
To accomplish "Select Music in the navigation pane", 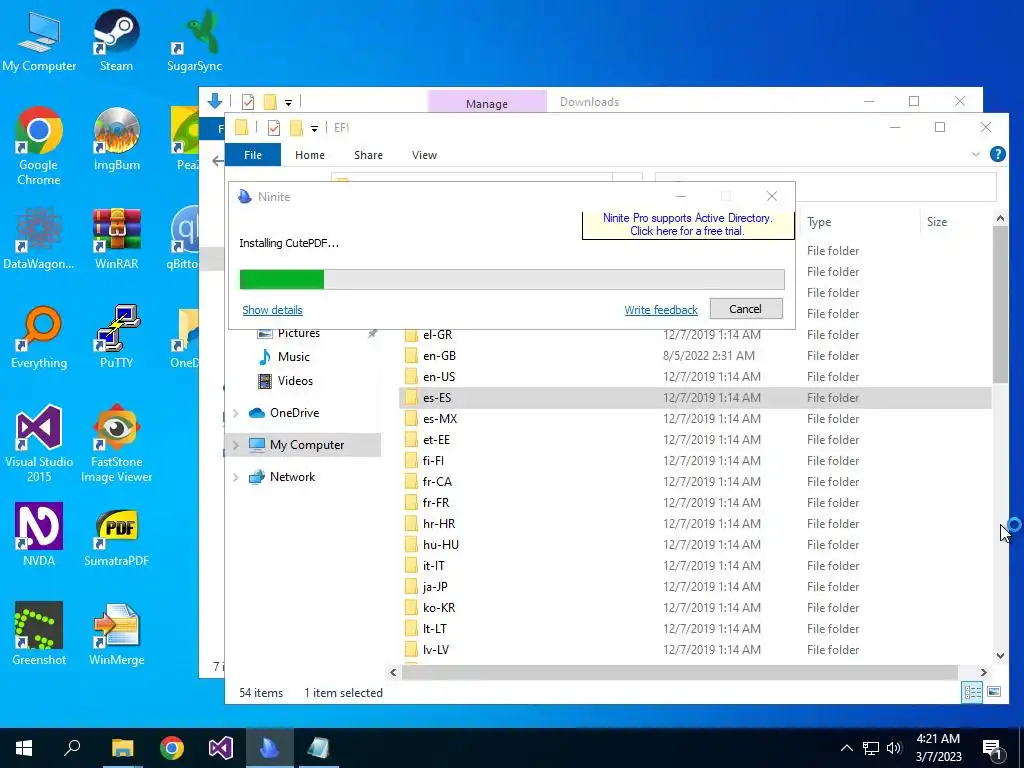I will click(x=293, y=357).
